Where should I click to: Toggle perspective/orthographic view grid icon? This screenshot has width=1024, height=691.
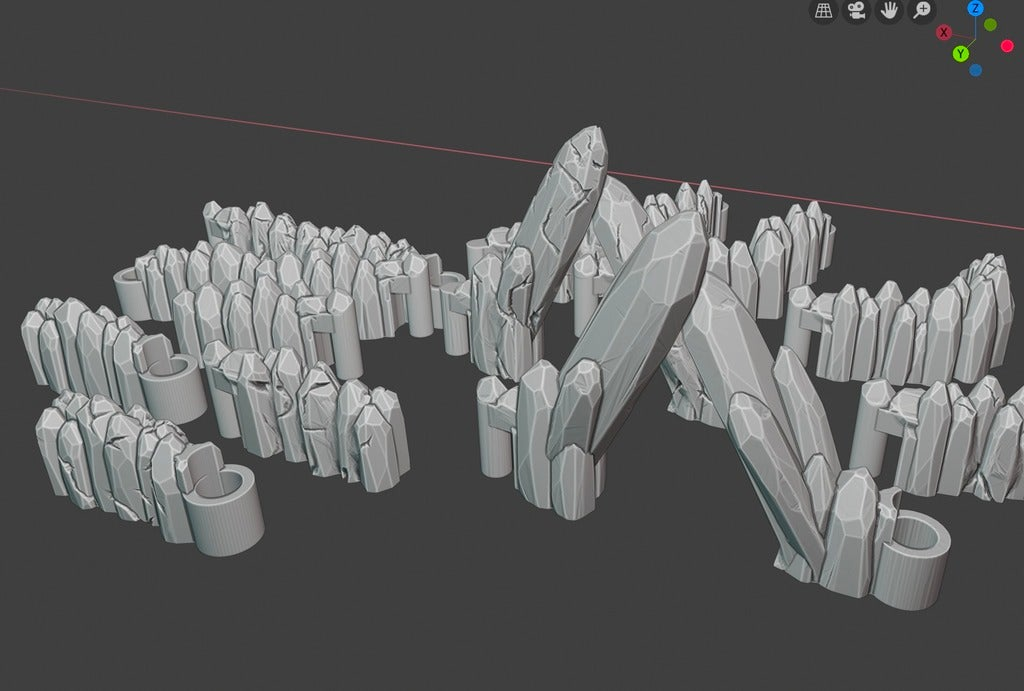click(824, 10)
